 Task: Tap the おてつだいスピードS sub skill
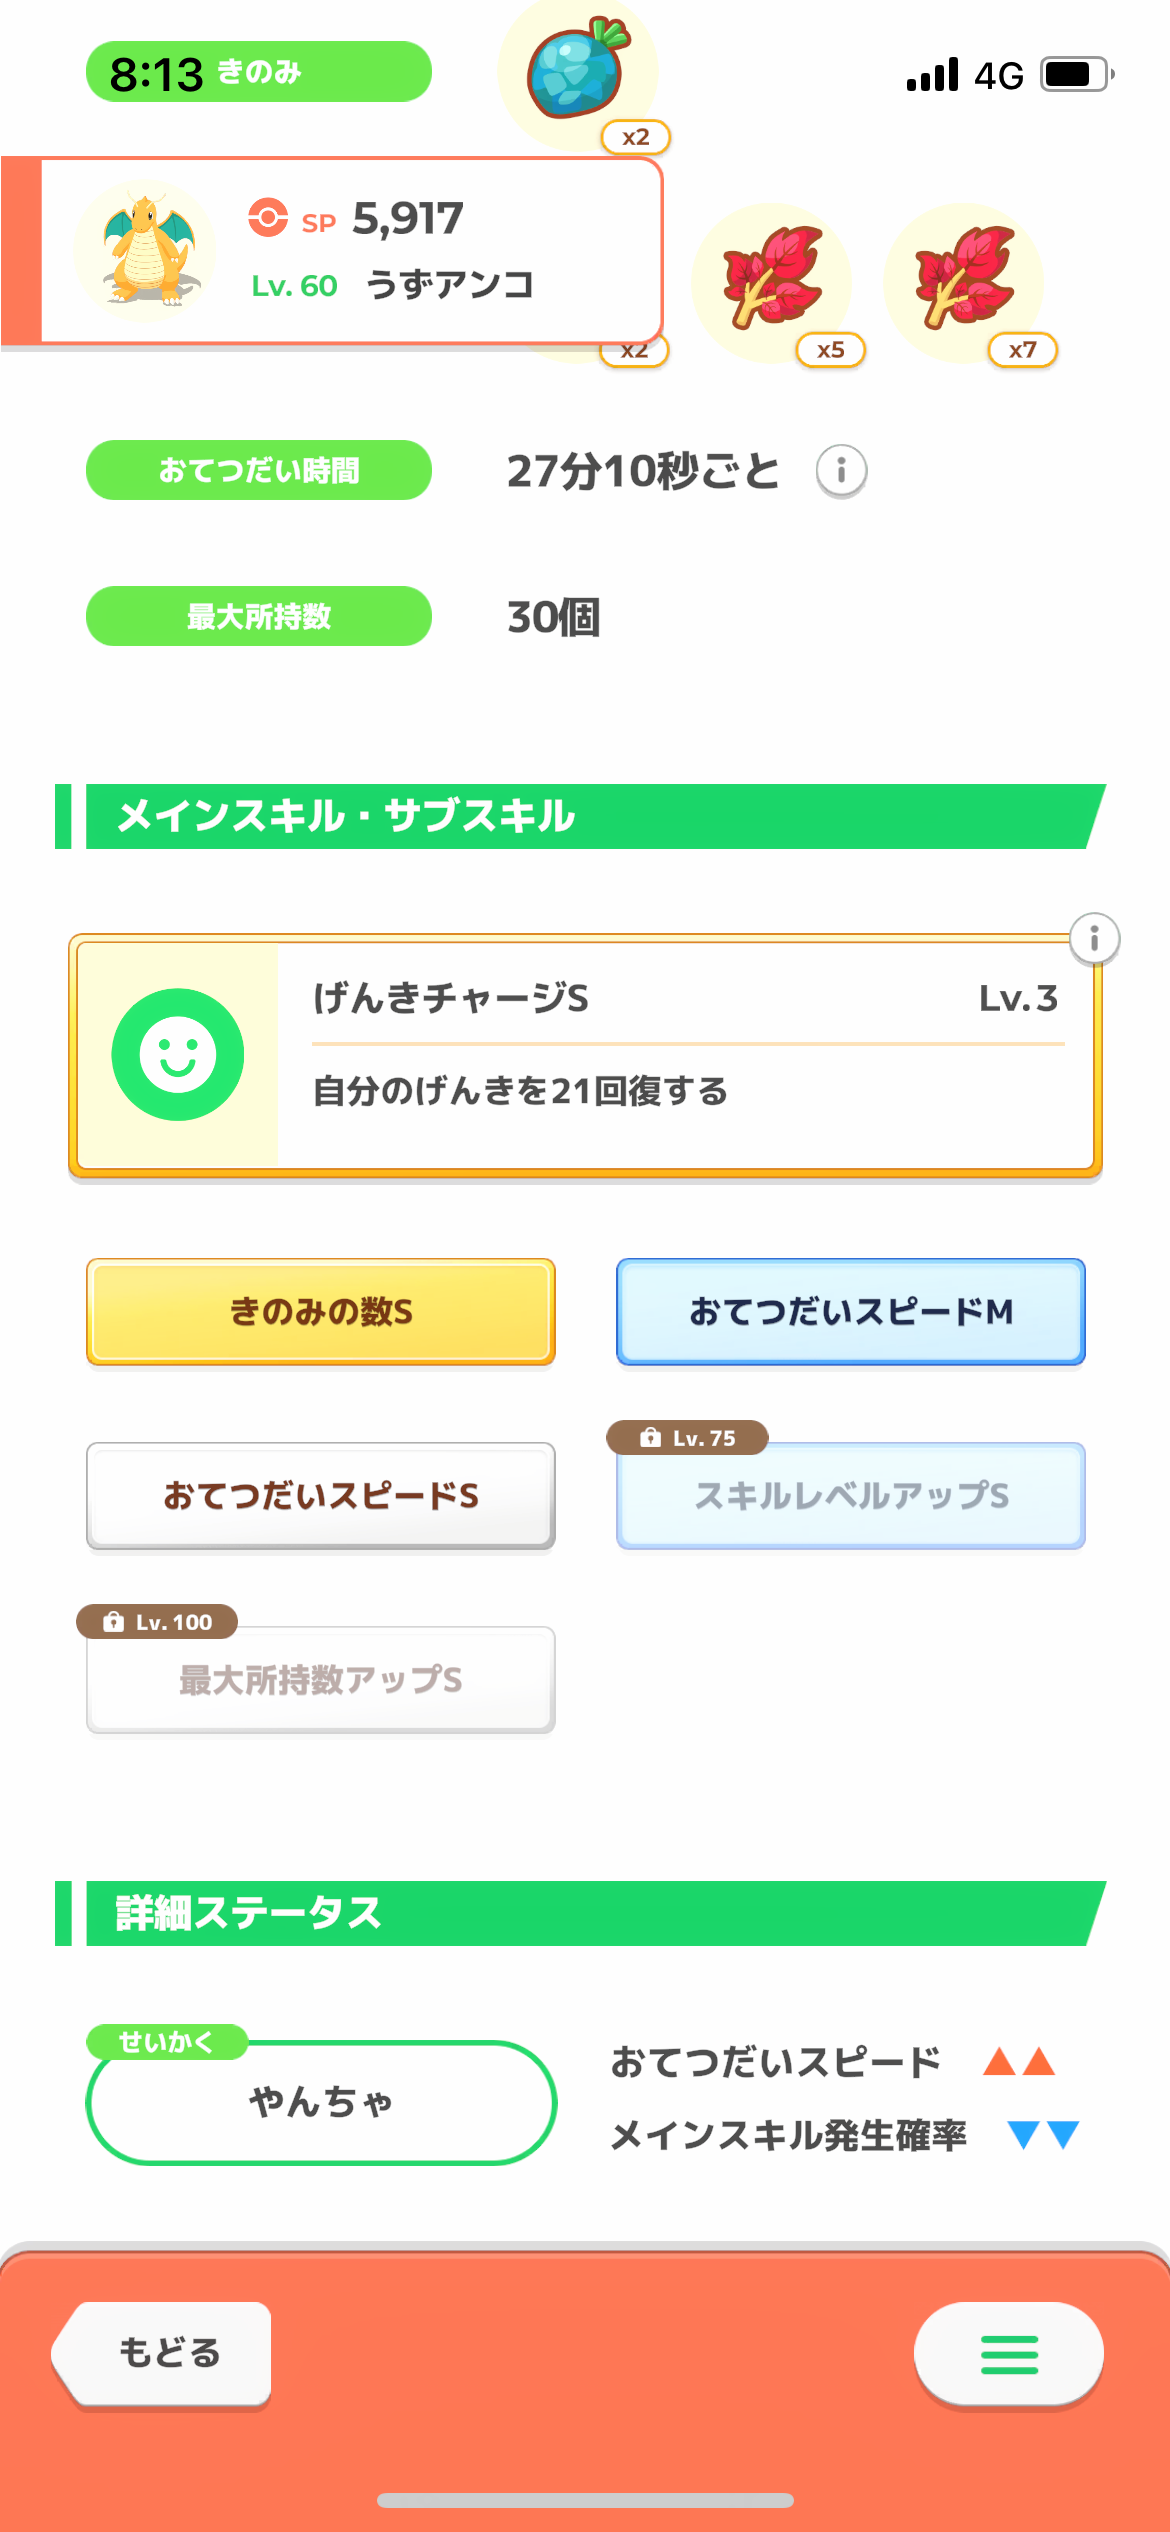[x=320, y=1495]
